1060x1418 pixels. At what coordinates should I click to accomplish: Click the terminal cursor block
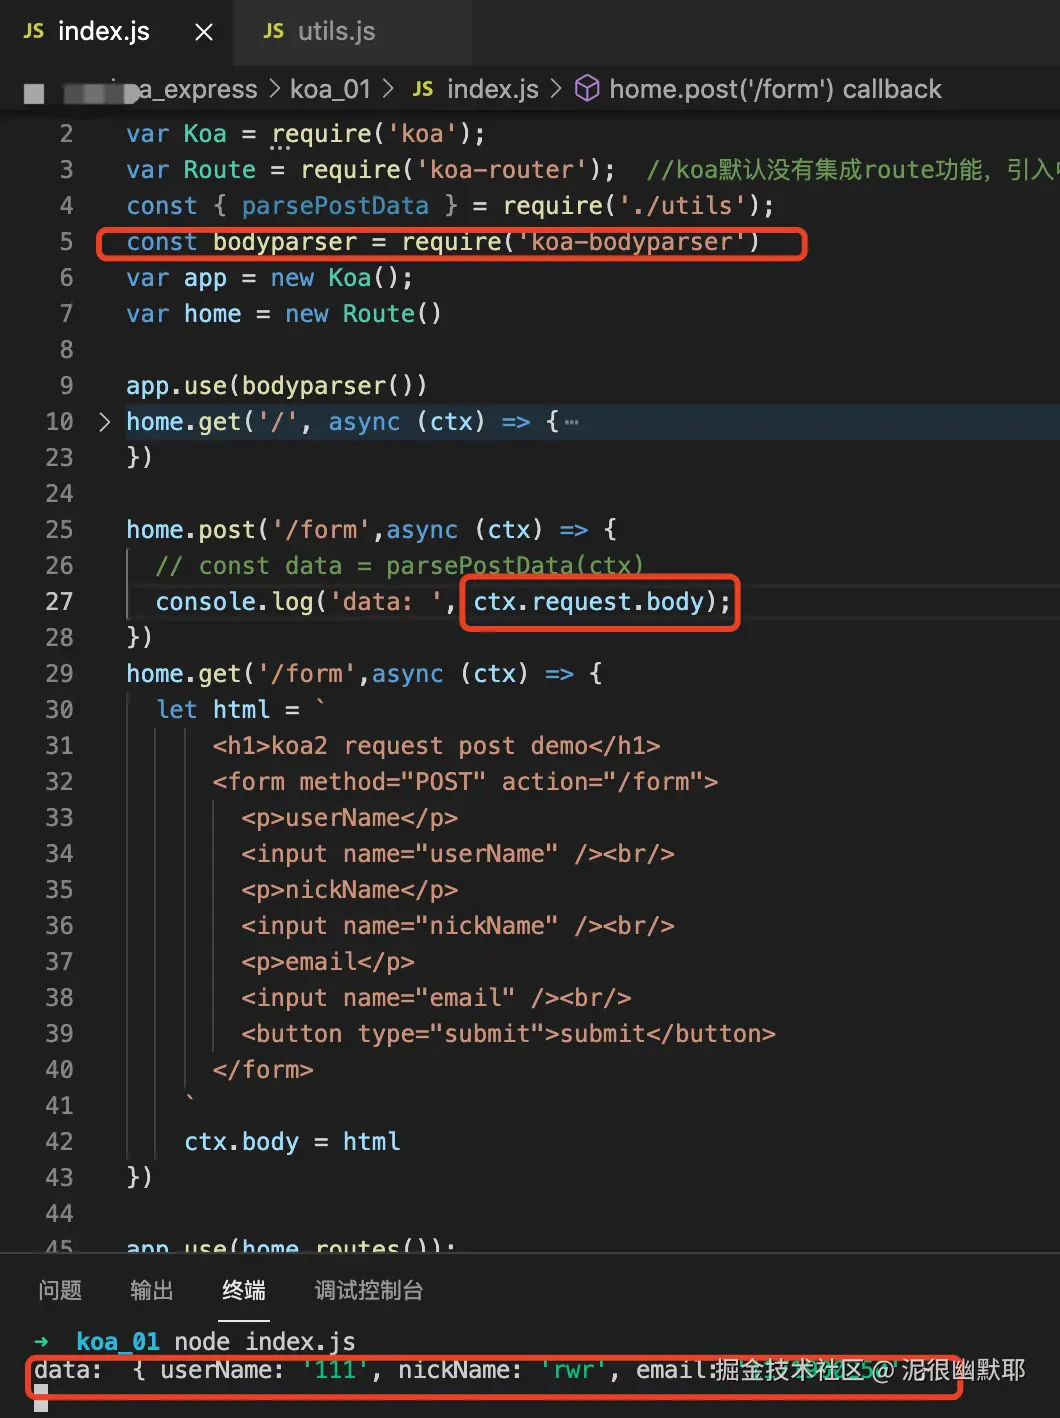(41, 1398)
